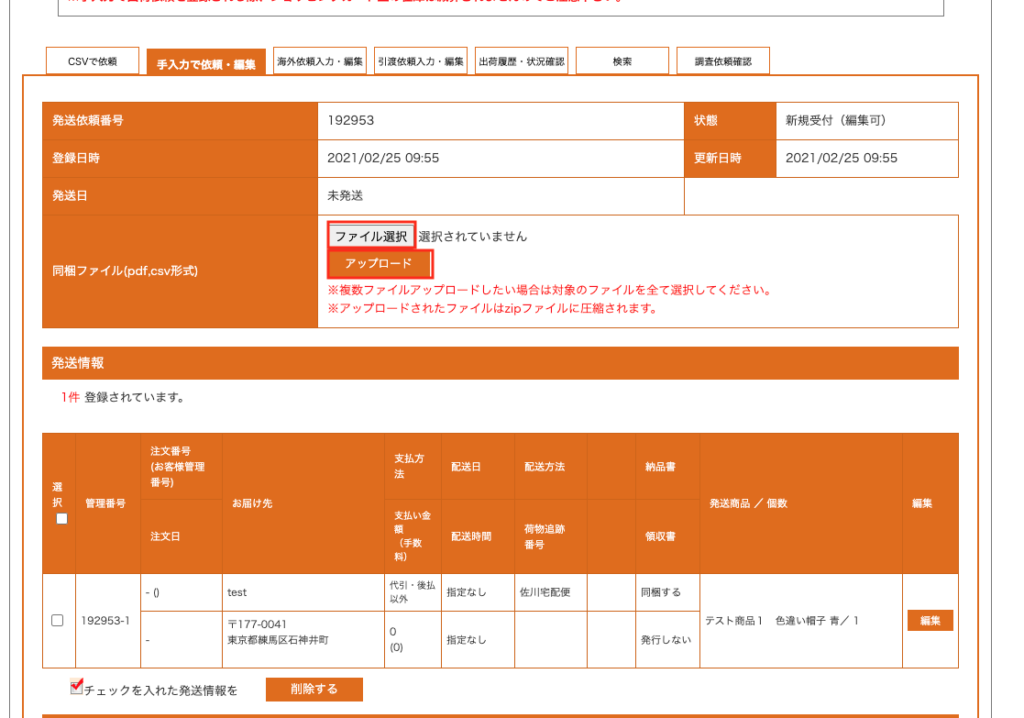Click the ファイル選択 button
The image size is (1024, 718).
(x=371, y=237)
